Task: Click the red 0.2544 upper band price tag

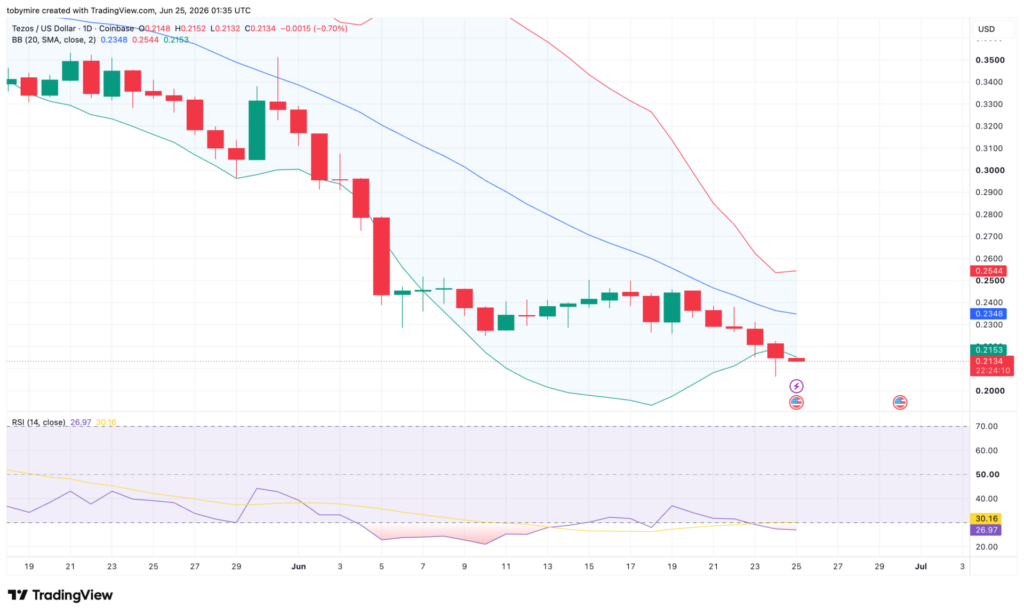Action: 989,271
